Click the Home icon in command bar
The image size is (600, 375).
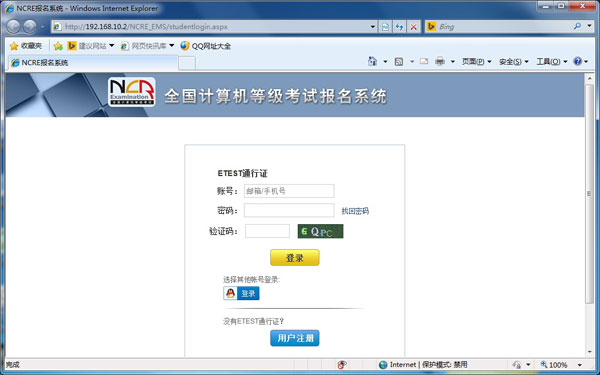click(372, 61)
